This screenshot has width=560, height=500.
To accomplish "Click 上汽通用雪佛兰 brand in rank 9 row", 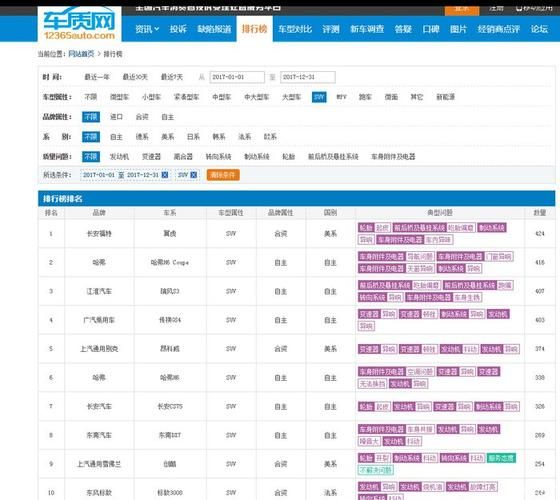I will point(99,464).
